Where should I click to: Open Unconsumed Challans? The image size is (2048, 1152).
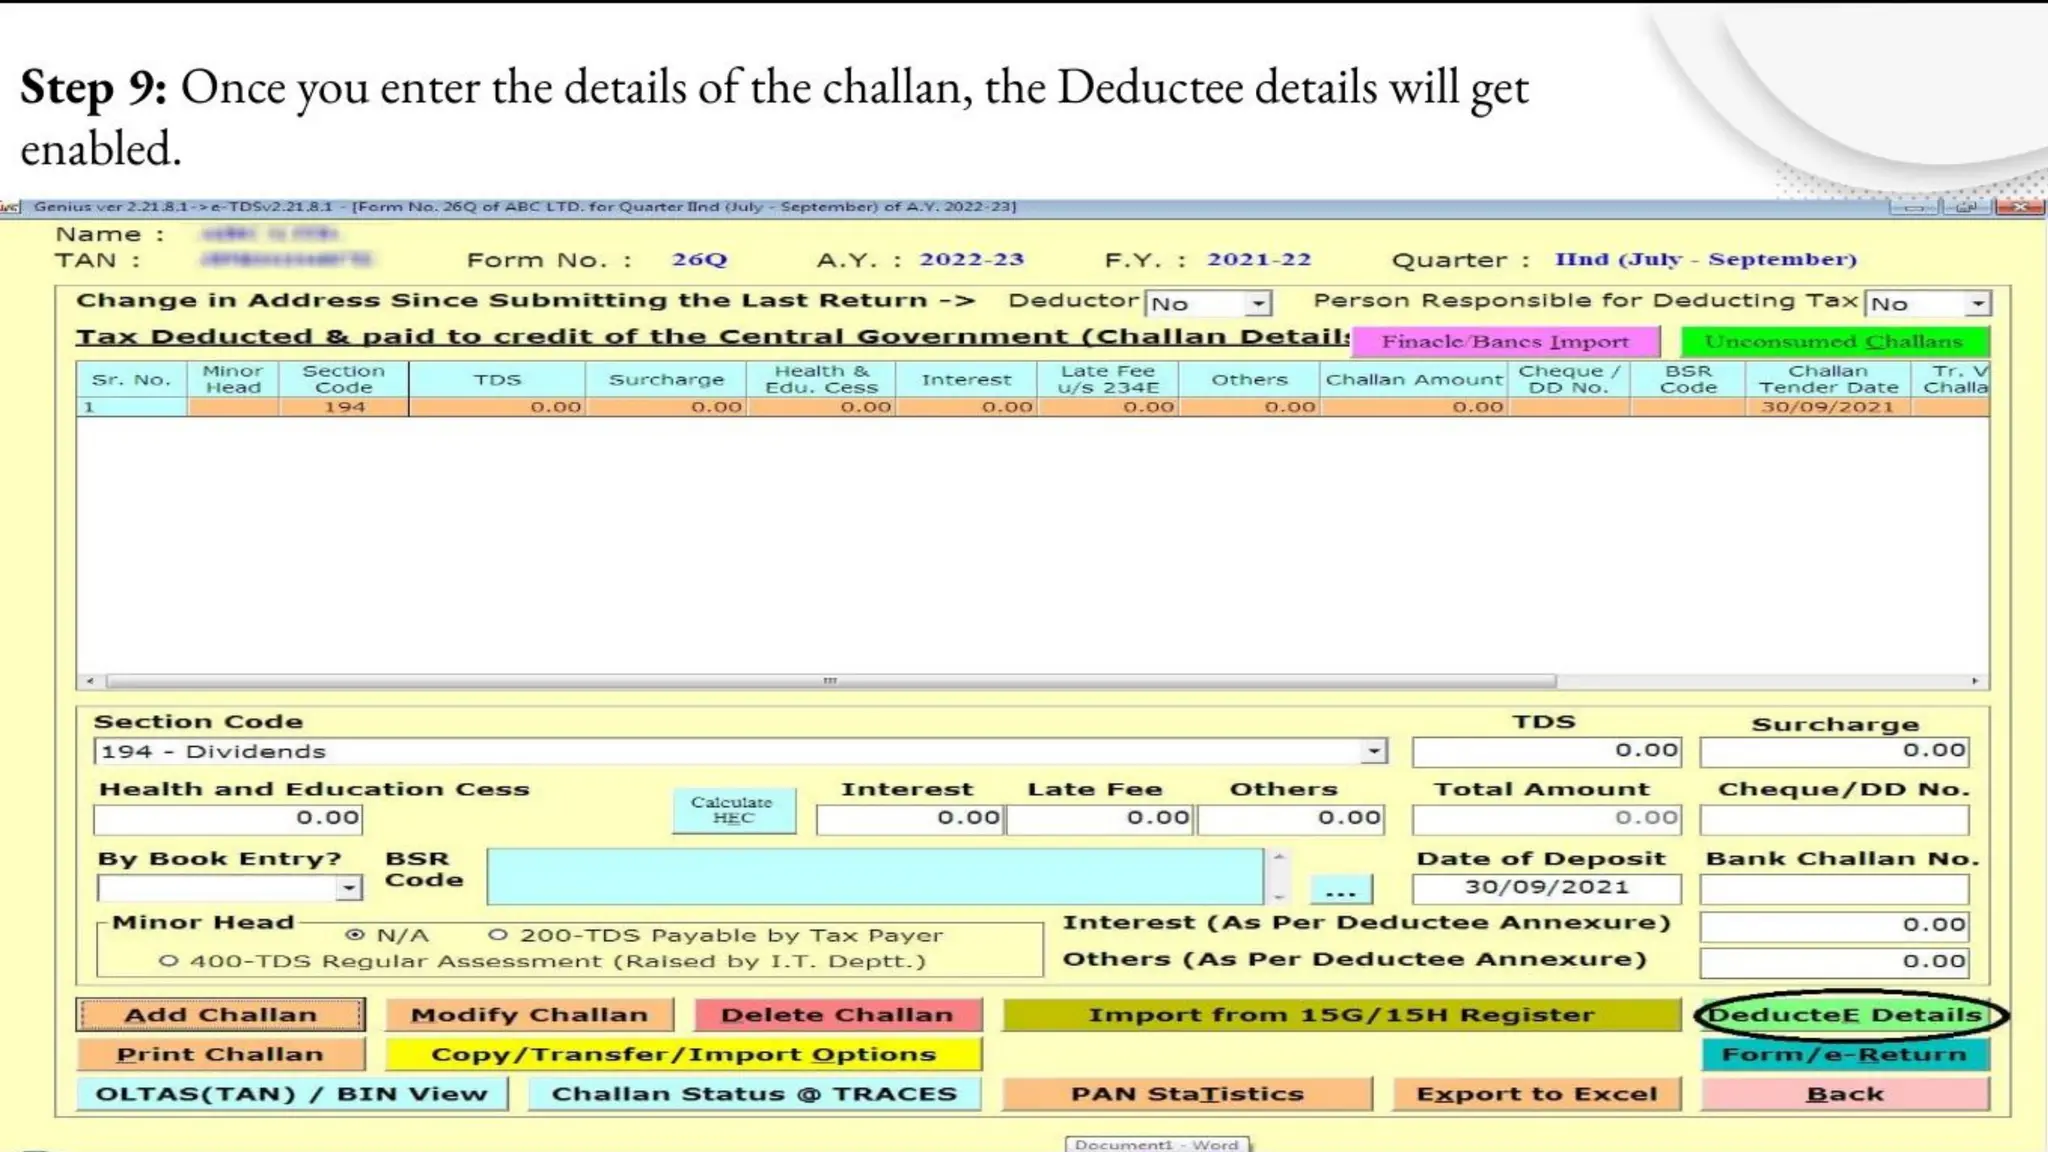point(1833,342)
